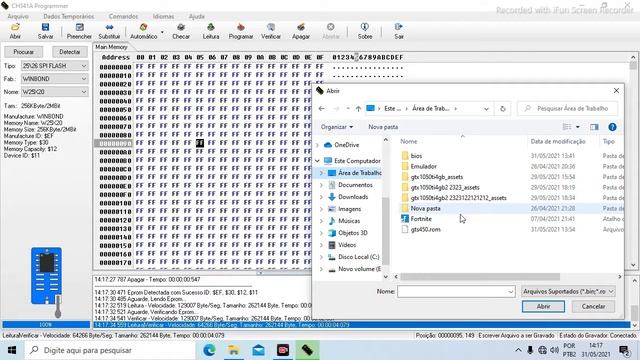Refresh the folder listing

point(503,109)
